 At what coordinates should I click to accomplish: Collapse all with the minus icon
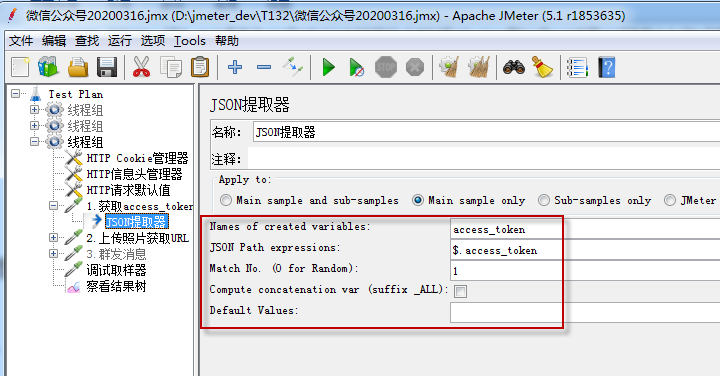coord(264,67)
